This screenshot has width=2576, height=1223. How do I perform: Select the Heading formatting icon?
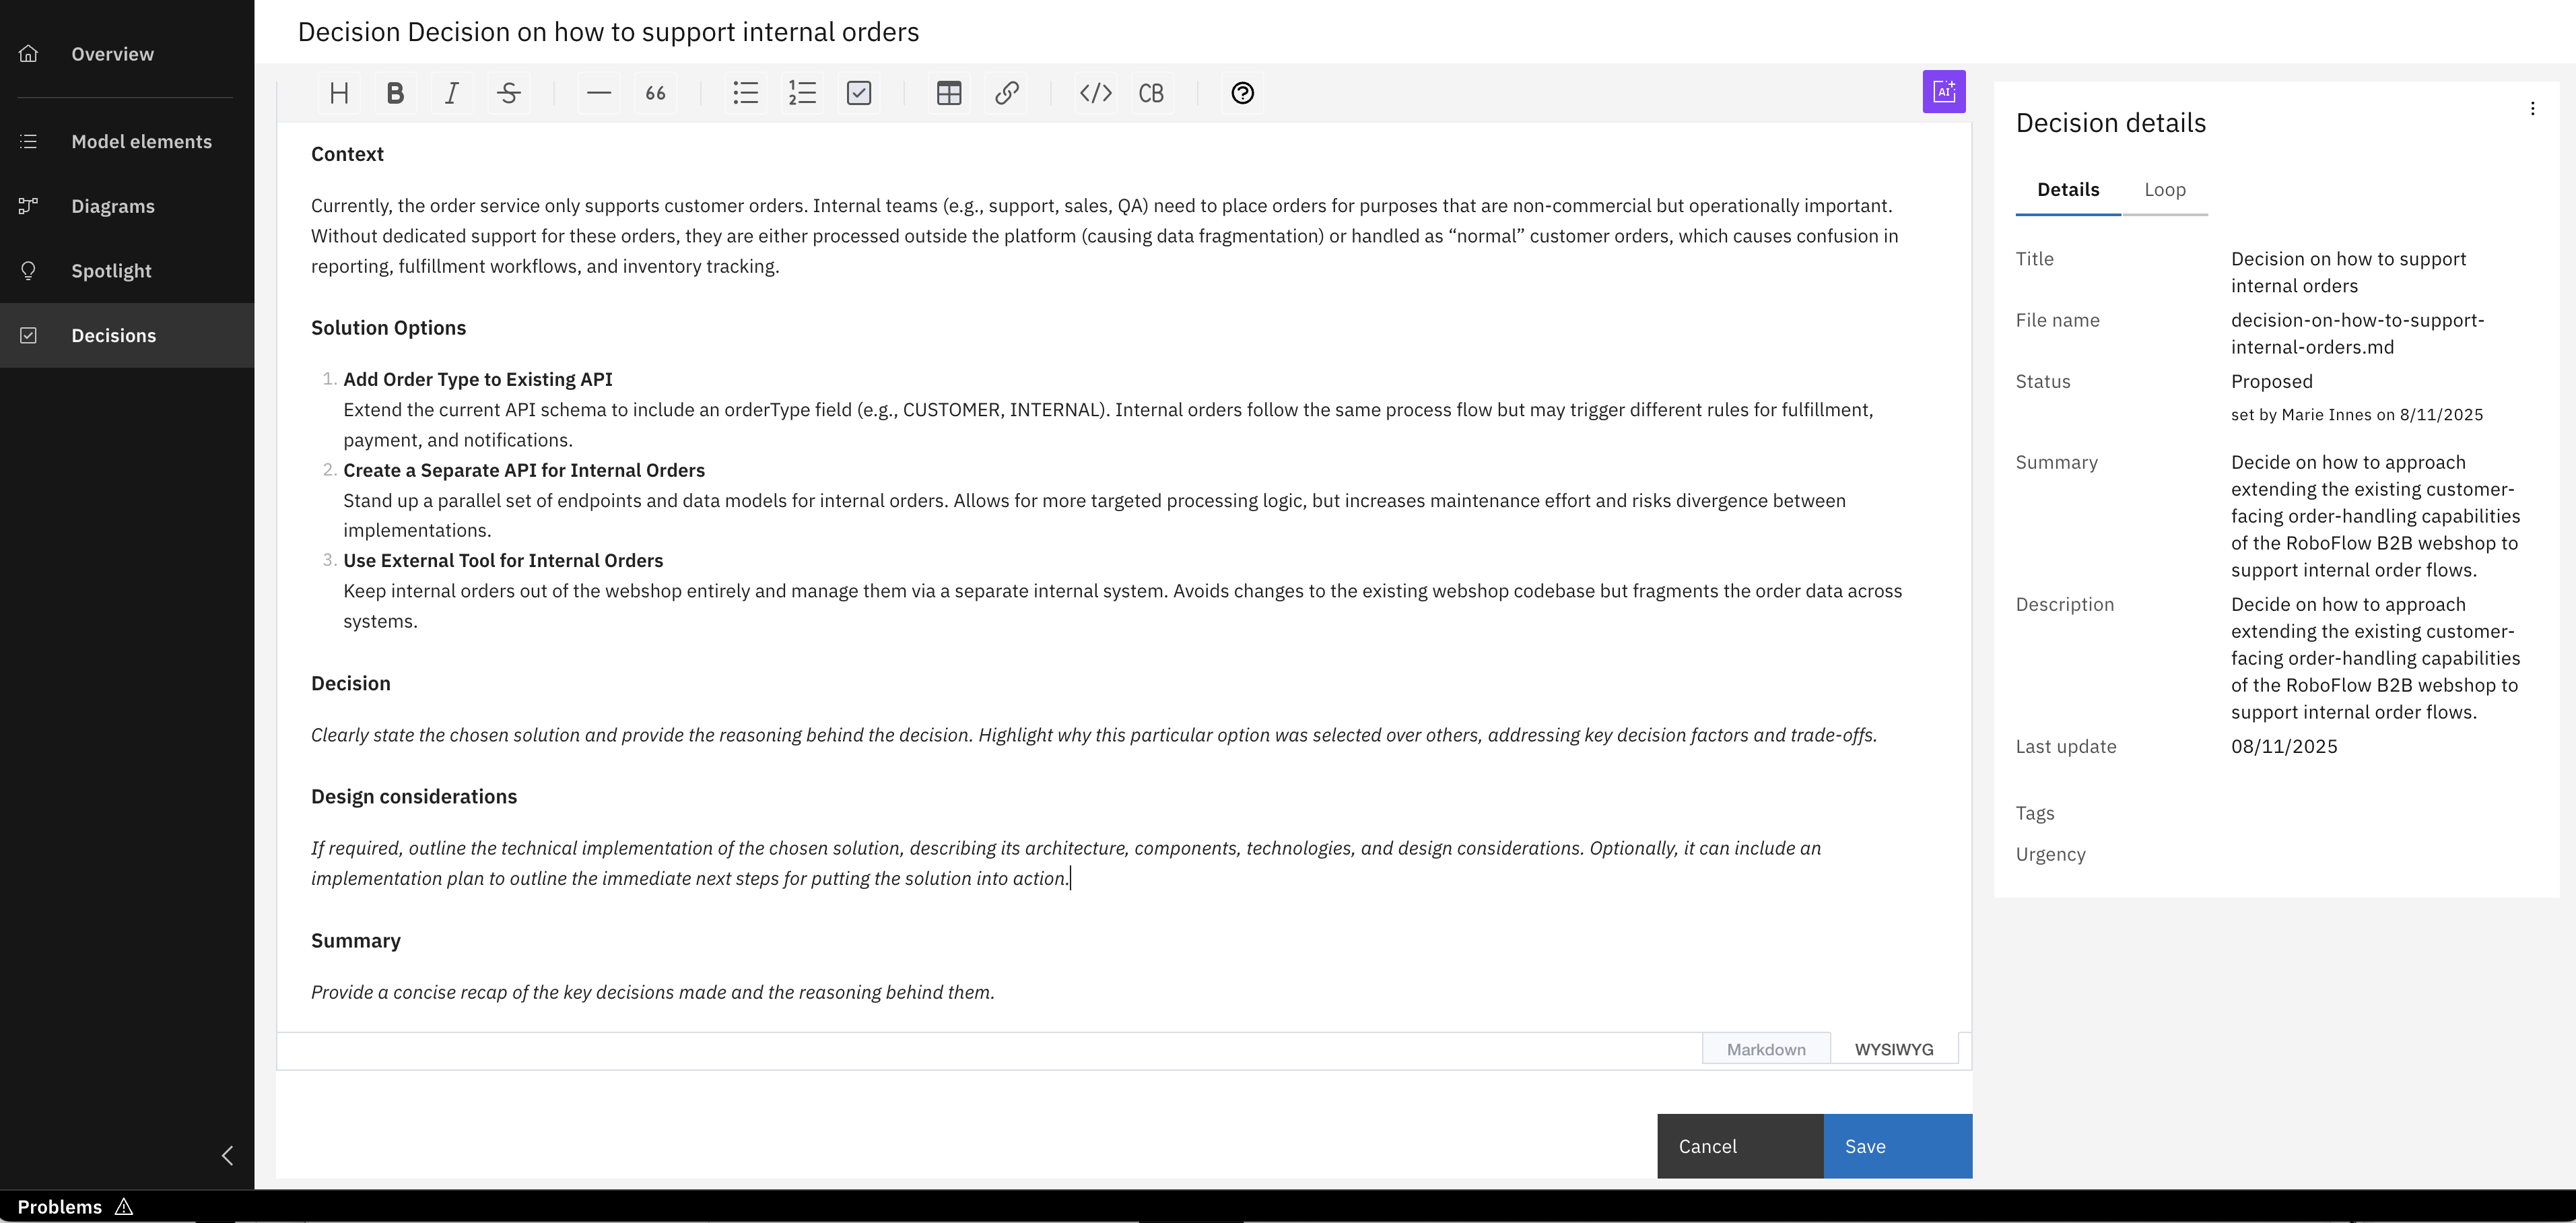click(x=338, y=92)
